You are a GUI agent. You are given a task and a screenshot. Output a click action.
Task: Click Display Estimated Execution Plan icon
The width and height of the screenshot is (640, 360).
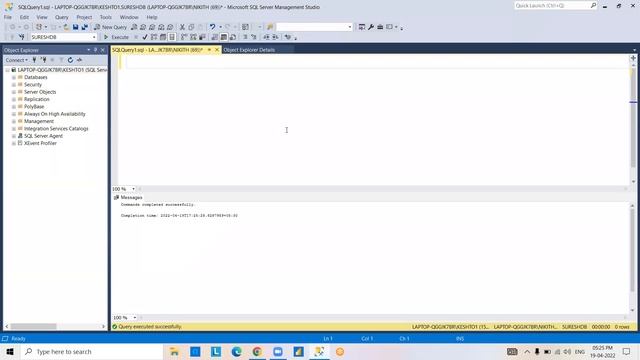click(154, 37)
